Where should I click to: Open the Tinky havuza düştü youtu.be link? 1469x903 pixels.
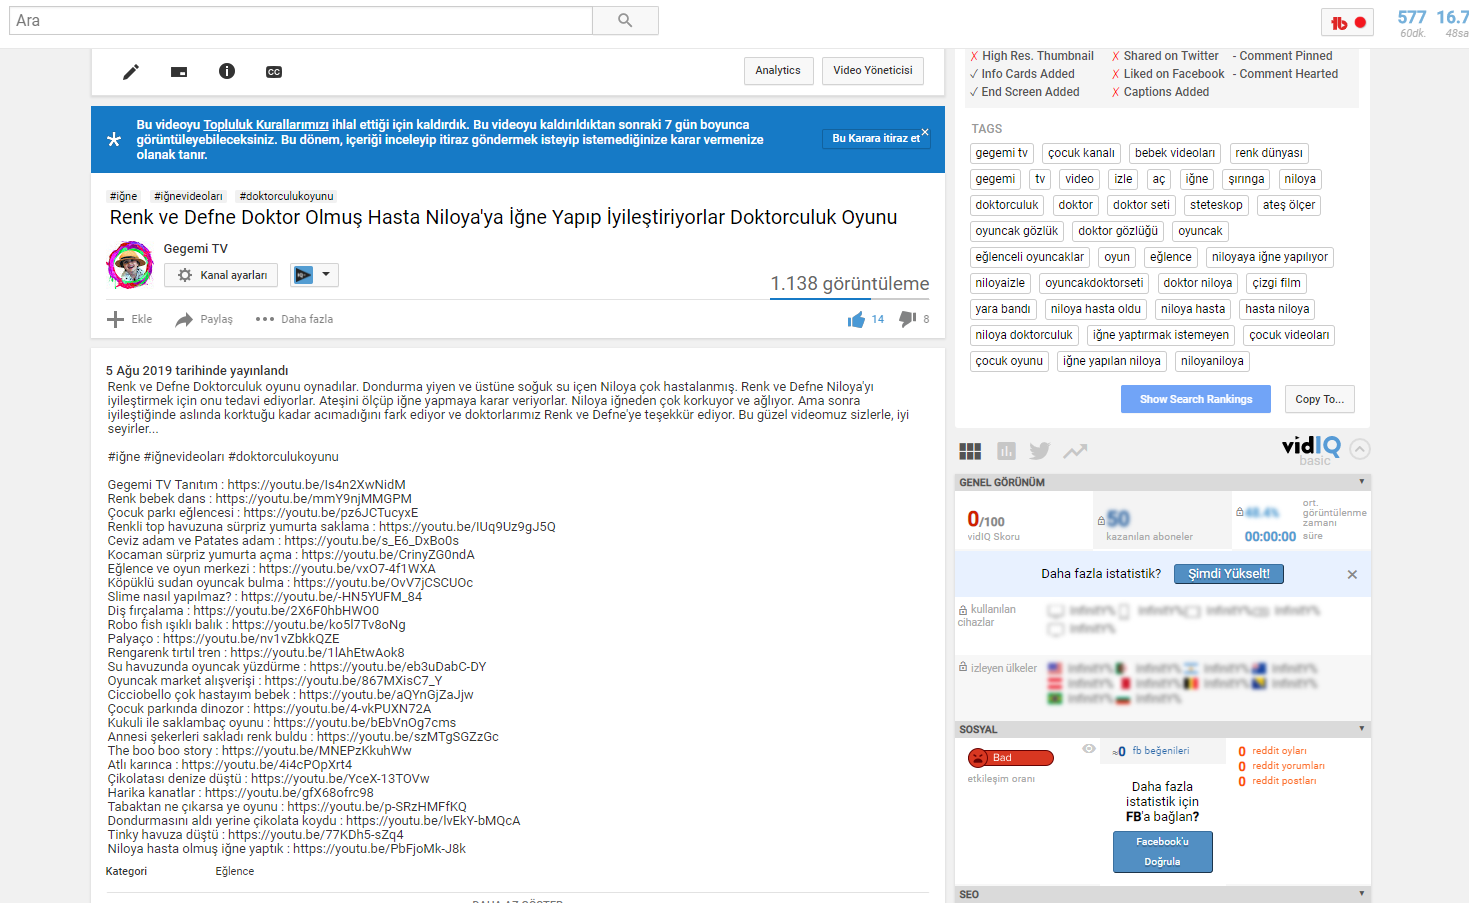coord(316,835)
